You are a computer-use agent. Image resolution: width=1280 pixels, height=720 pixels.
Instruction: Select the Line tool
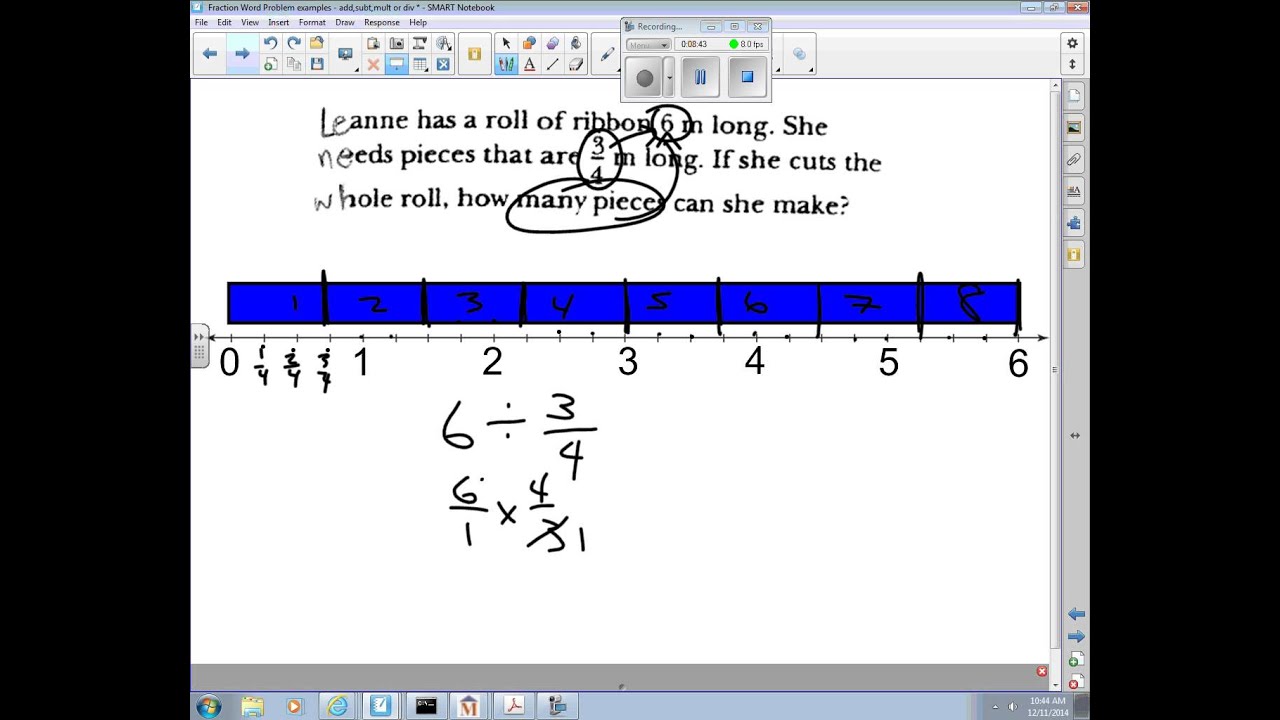(552, 64)
